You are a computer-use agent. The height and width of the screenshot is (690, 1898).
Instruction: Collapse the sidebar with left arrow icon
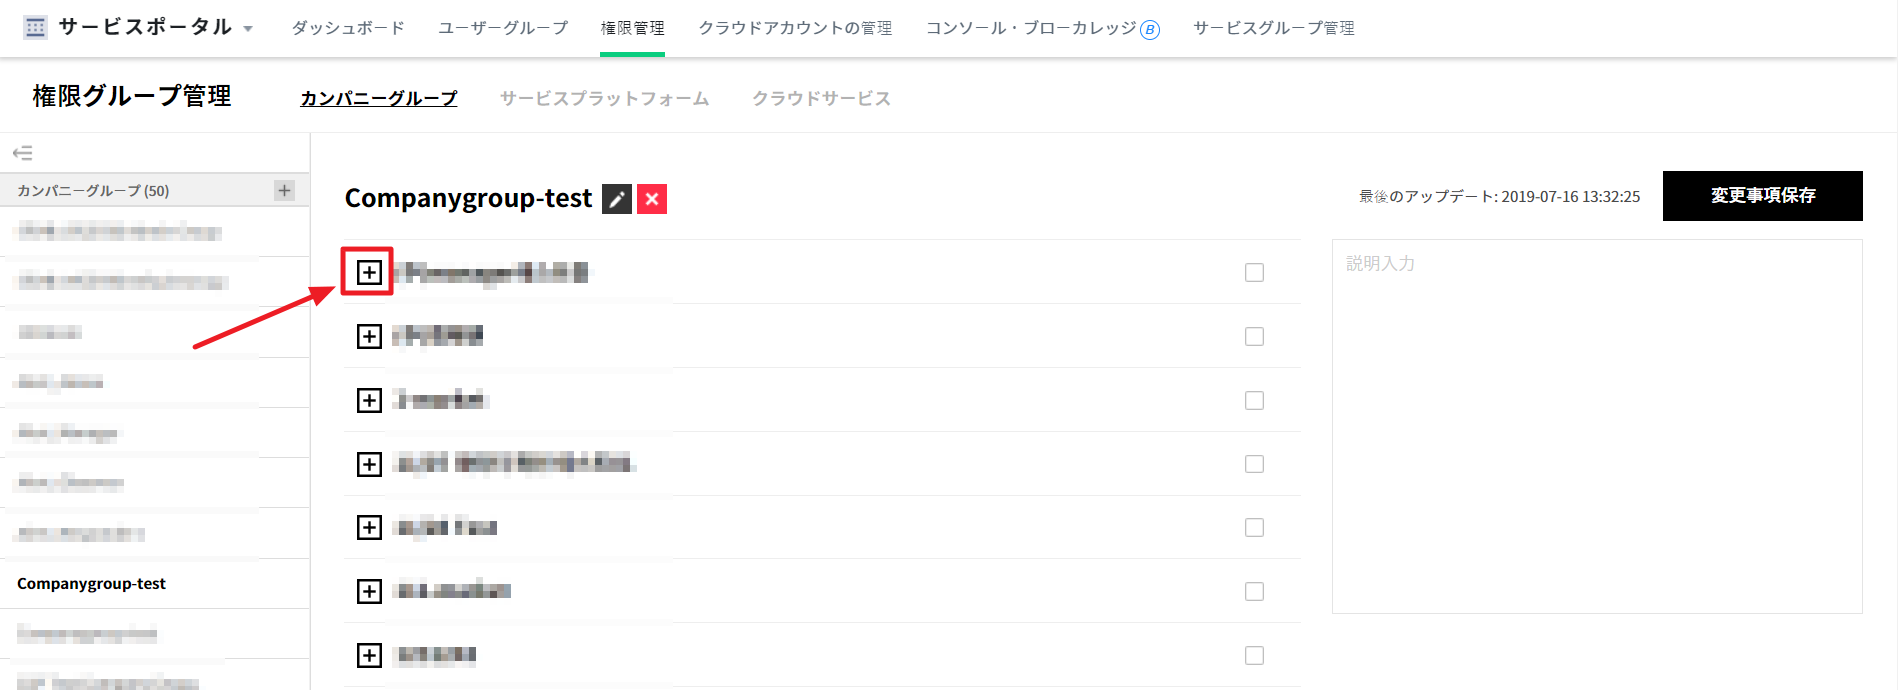(23, 153)
